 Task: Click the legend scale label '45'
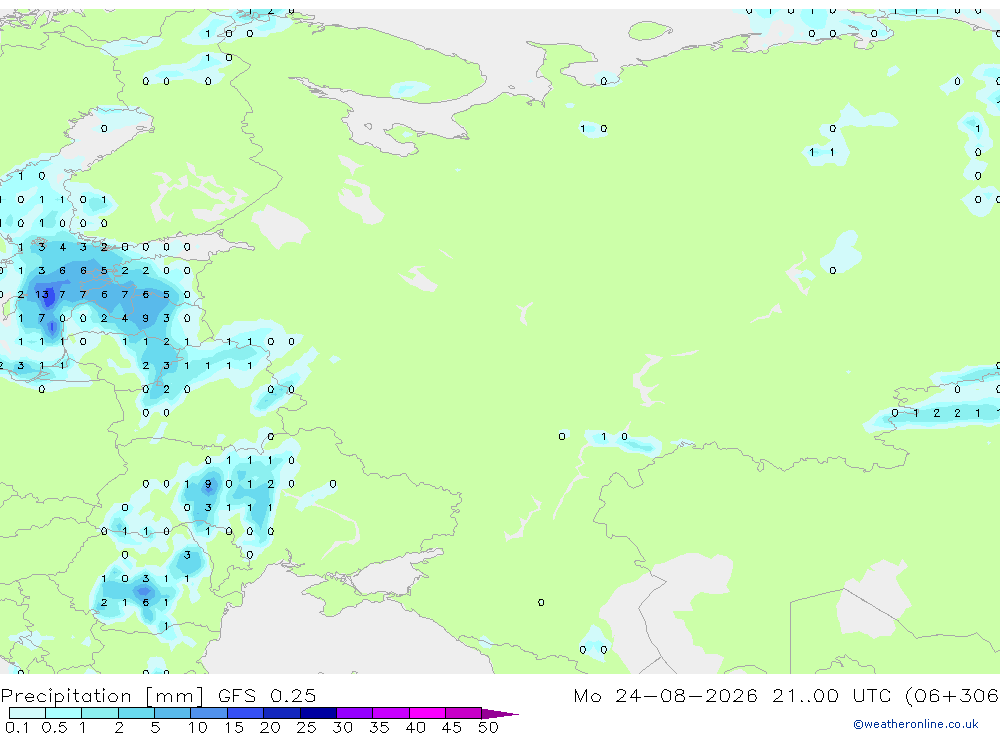click(x=452, y=727)
